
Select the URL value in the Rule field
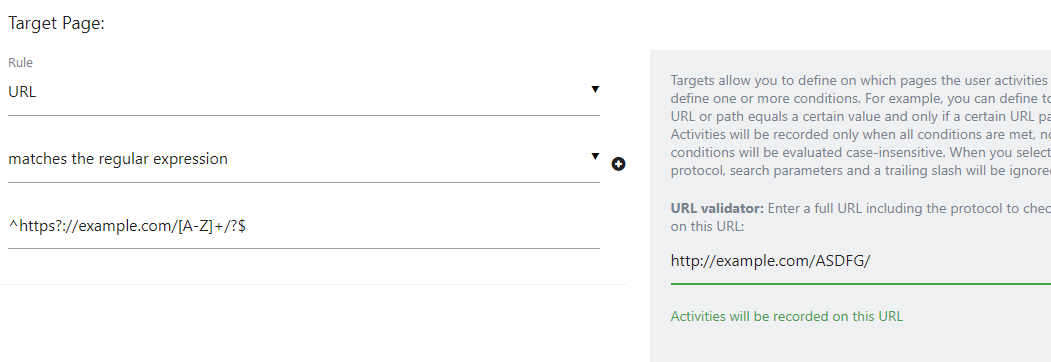tap(22, 92)
